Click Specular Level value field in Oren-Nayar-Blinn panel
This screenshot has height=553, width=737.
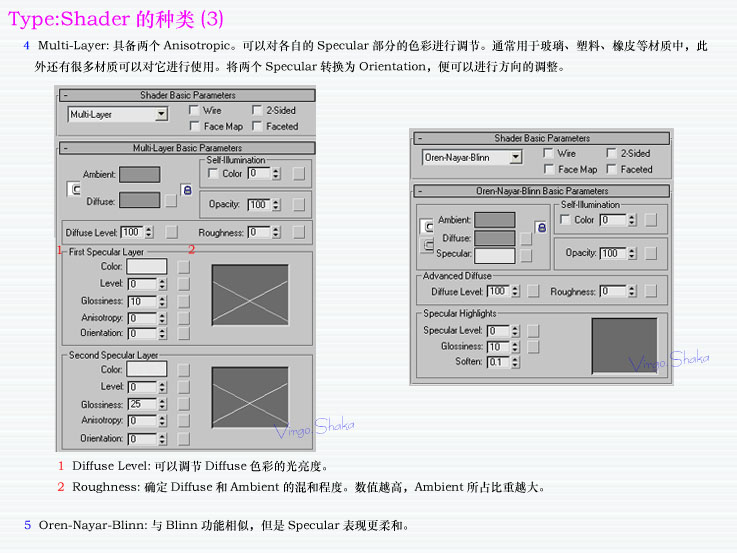[499, 331]
